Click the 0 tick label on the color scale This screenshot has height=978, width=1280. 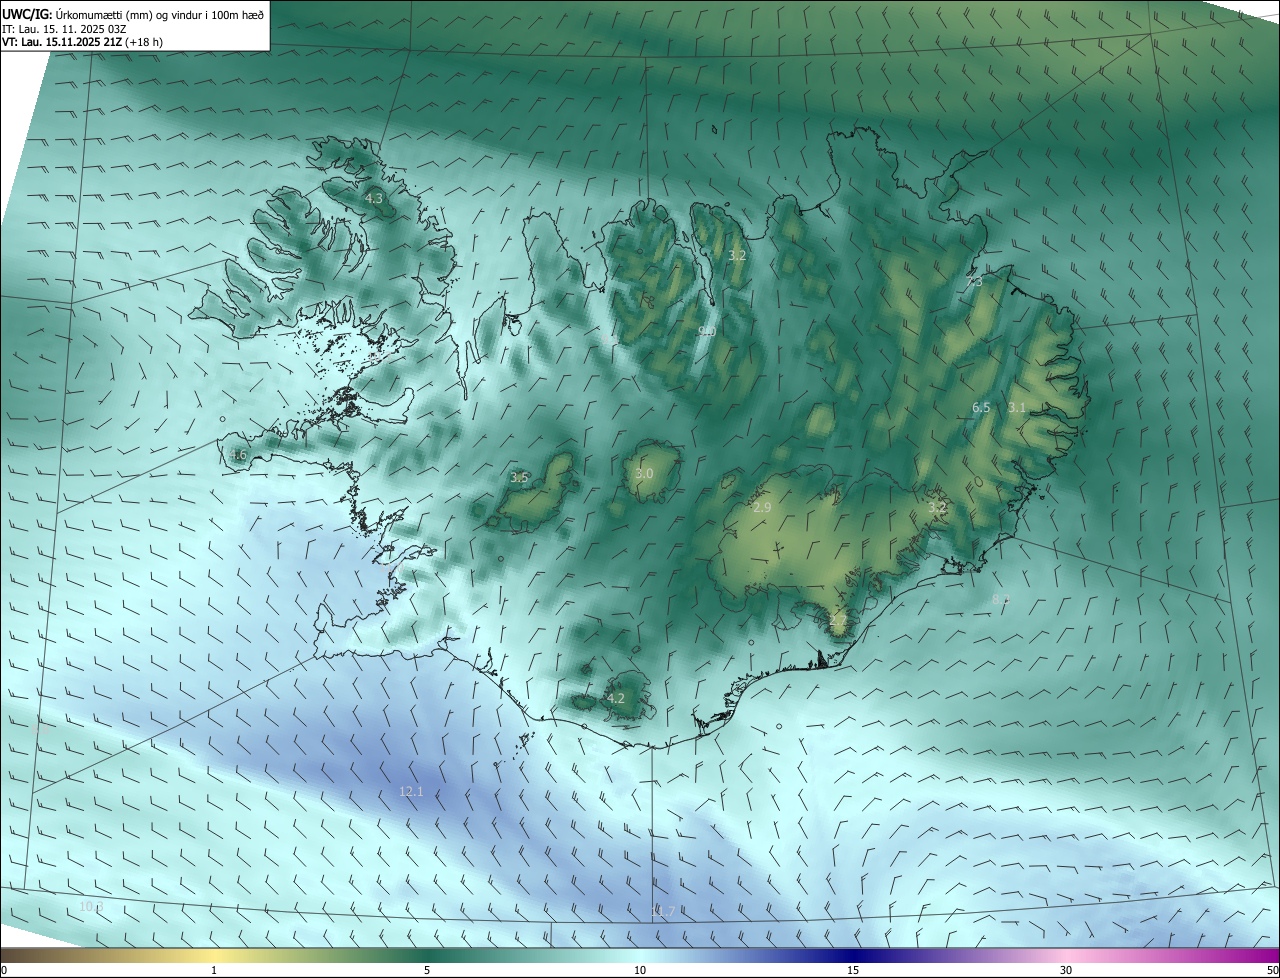click(x=4, y=970)
